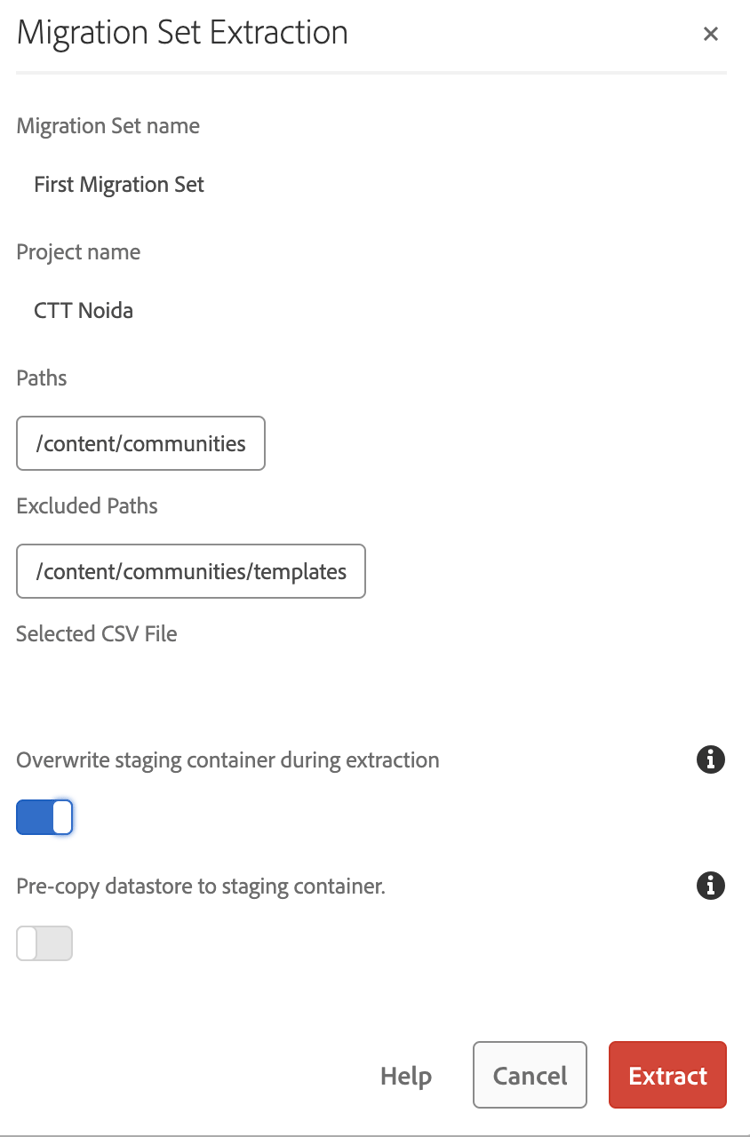
Task: Click Pre-copy datastore to staging container text
Action: click(201, 886)
